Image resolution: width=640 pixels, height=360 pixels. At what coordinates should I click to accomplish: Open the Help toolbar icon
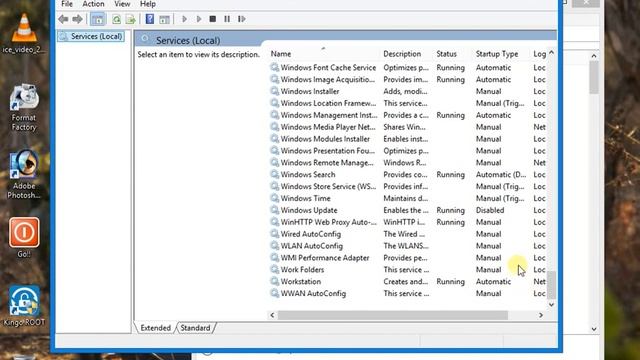click(x=150, y=19)
